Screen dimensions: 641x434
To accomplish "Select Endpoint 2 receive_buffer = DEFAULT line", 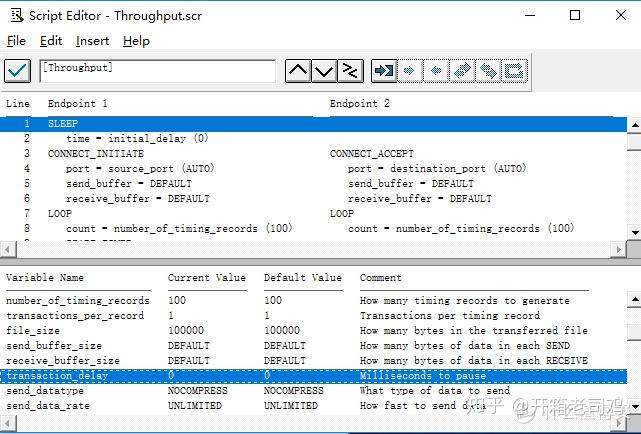I will pos(420,199).
